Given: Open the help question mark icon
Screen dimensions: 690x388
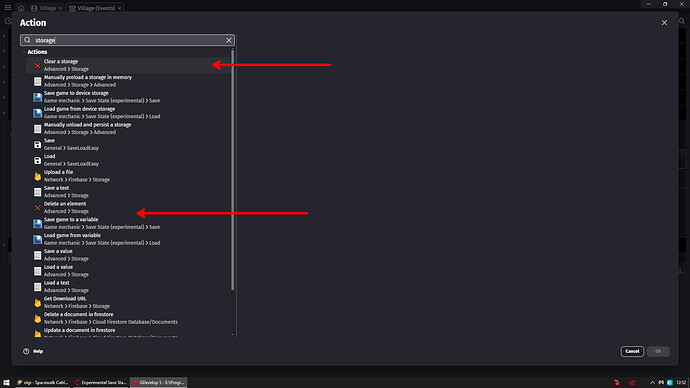Looking at the screenshot, I should [x=26, y=351].
